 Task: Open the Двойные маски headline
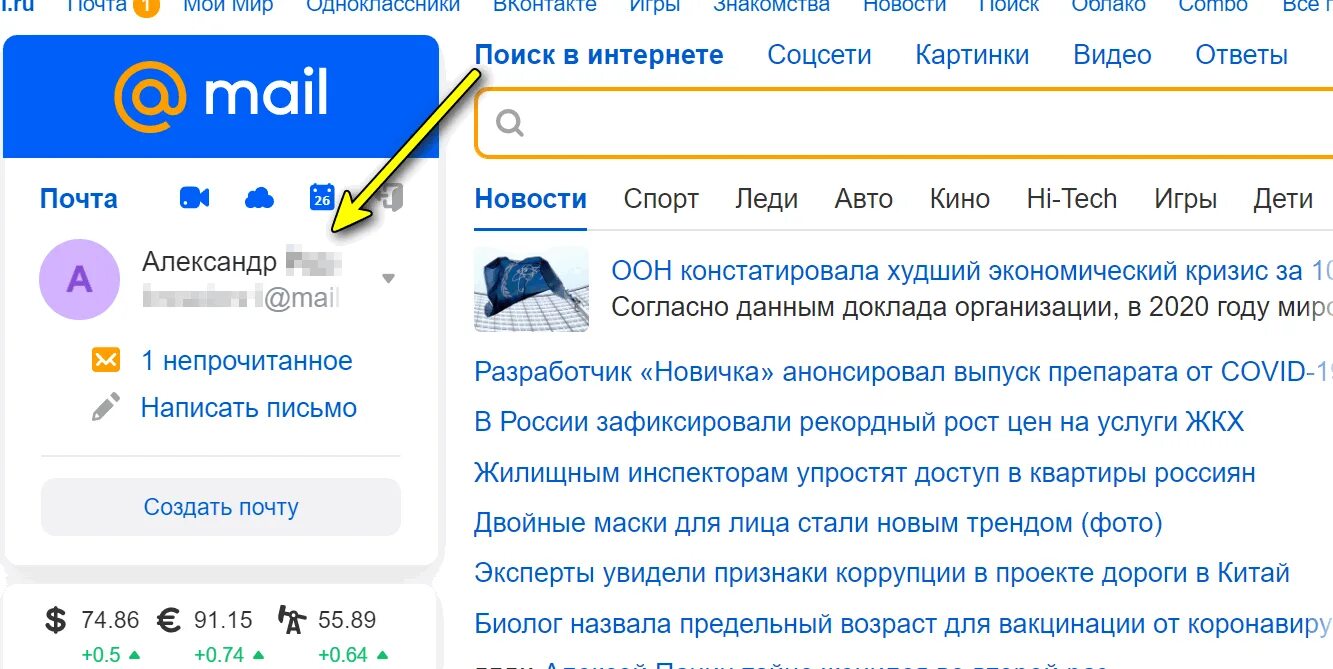(818, 522)
